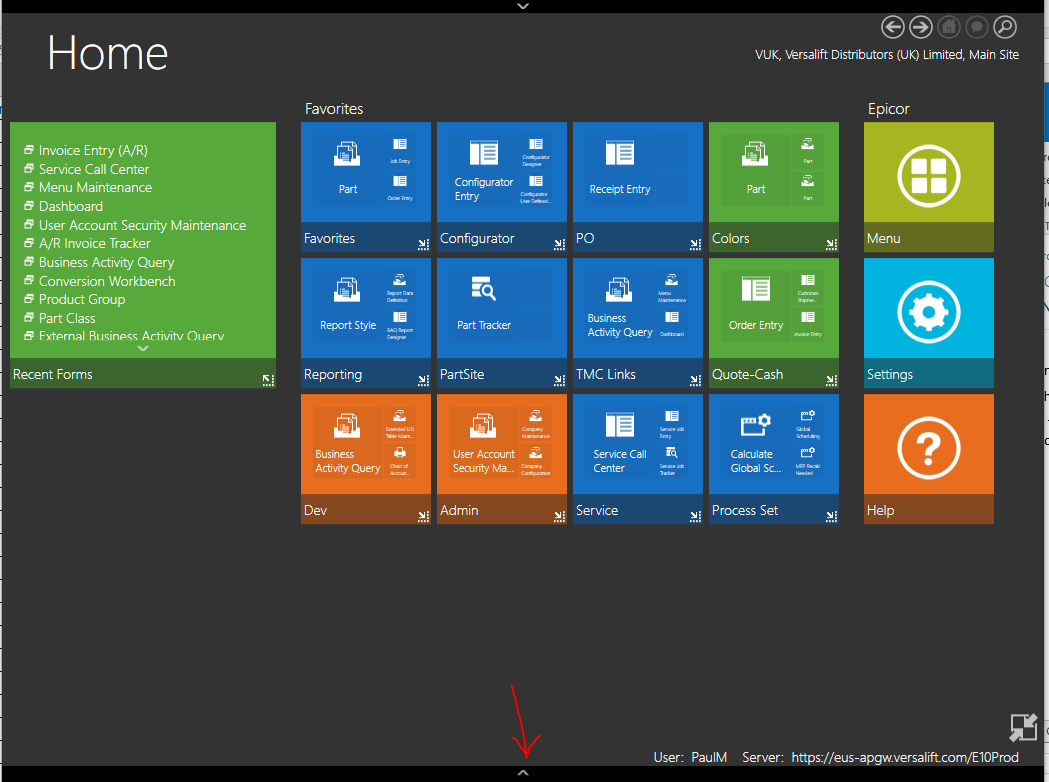1049x782 pixels.
Task: Open Global Scheduling small icon
Action: (808, 423)
